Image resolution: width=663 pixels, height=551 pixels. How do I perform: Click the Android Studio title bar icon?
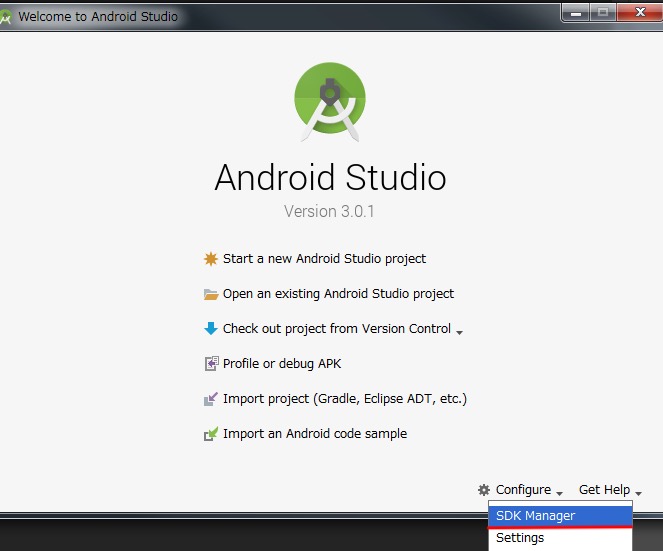5,17
